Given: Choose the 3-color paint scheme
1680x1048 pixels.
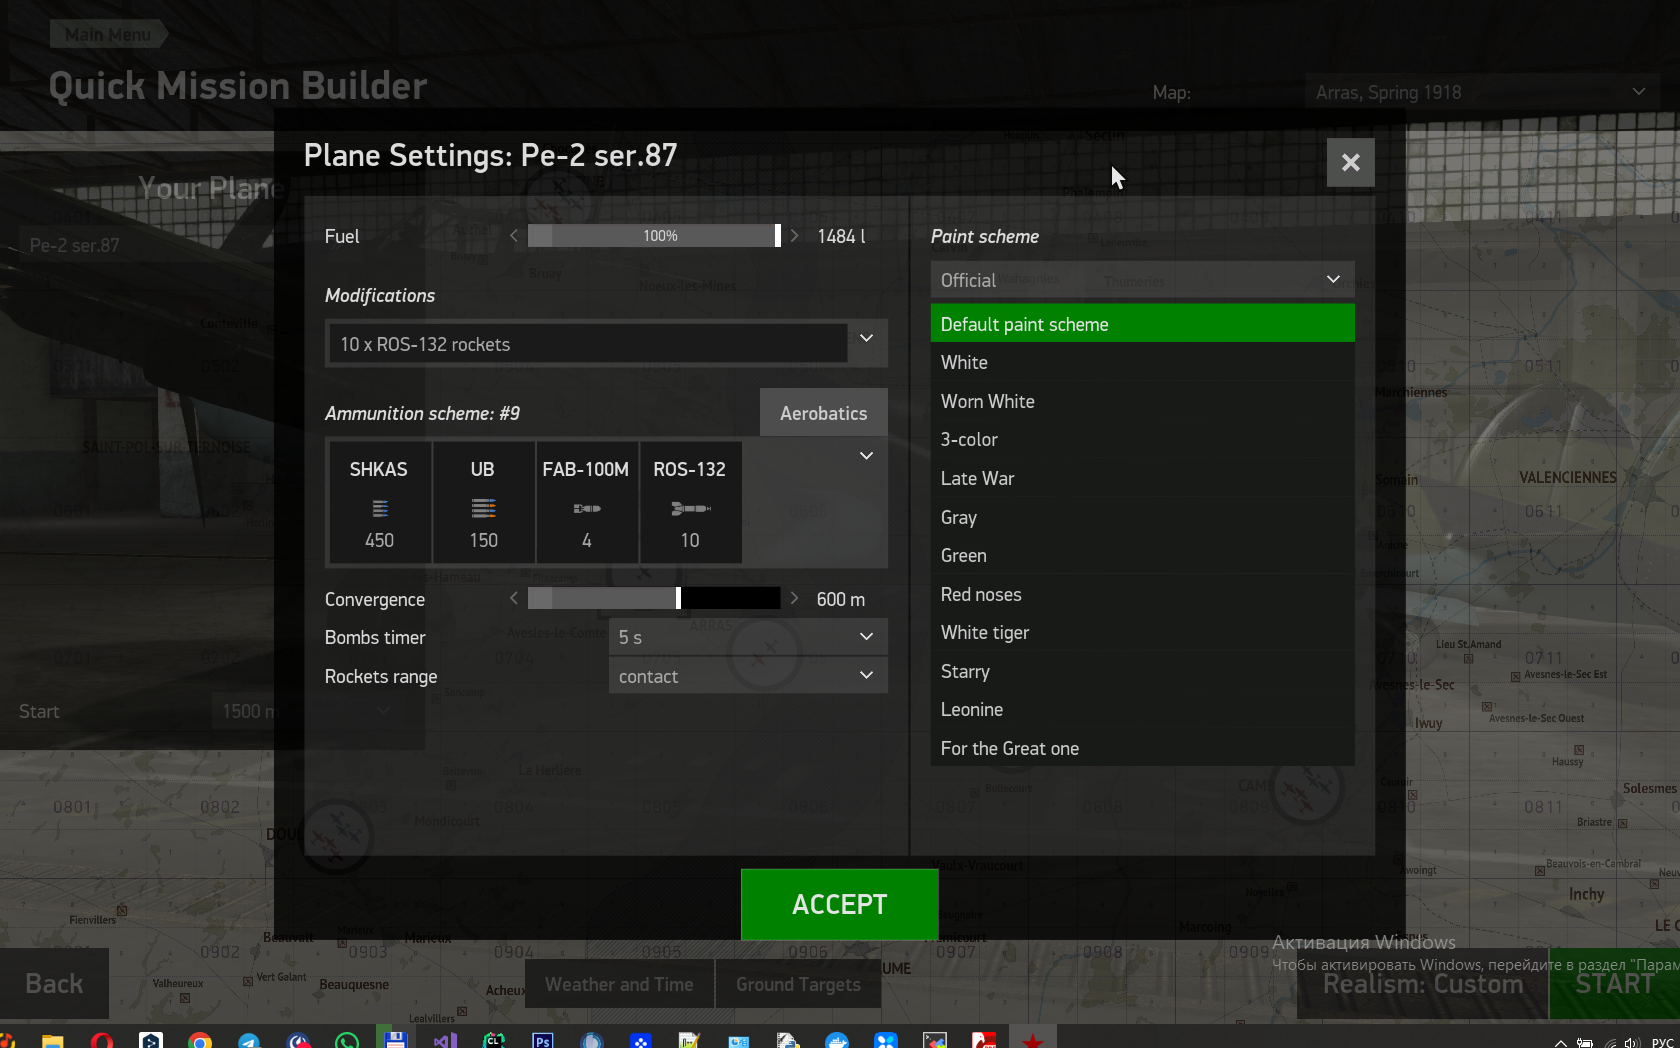Looking at the screenshot, I should (x=1142, y=440).
